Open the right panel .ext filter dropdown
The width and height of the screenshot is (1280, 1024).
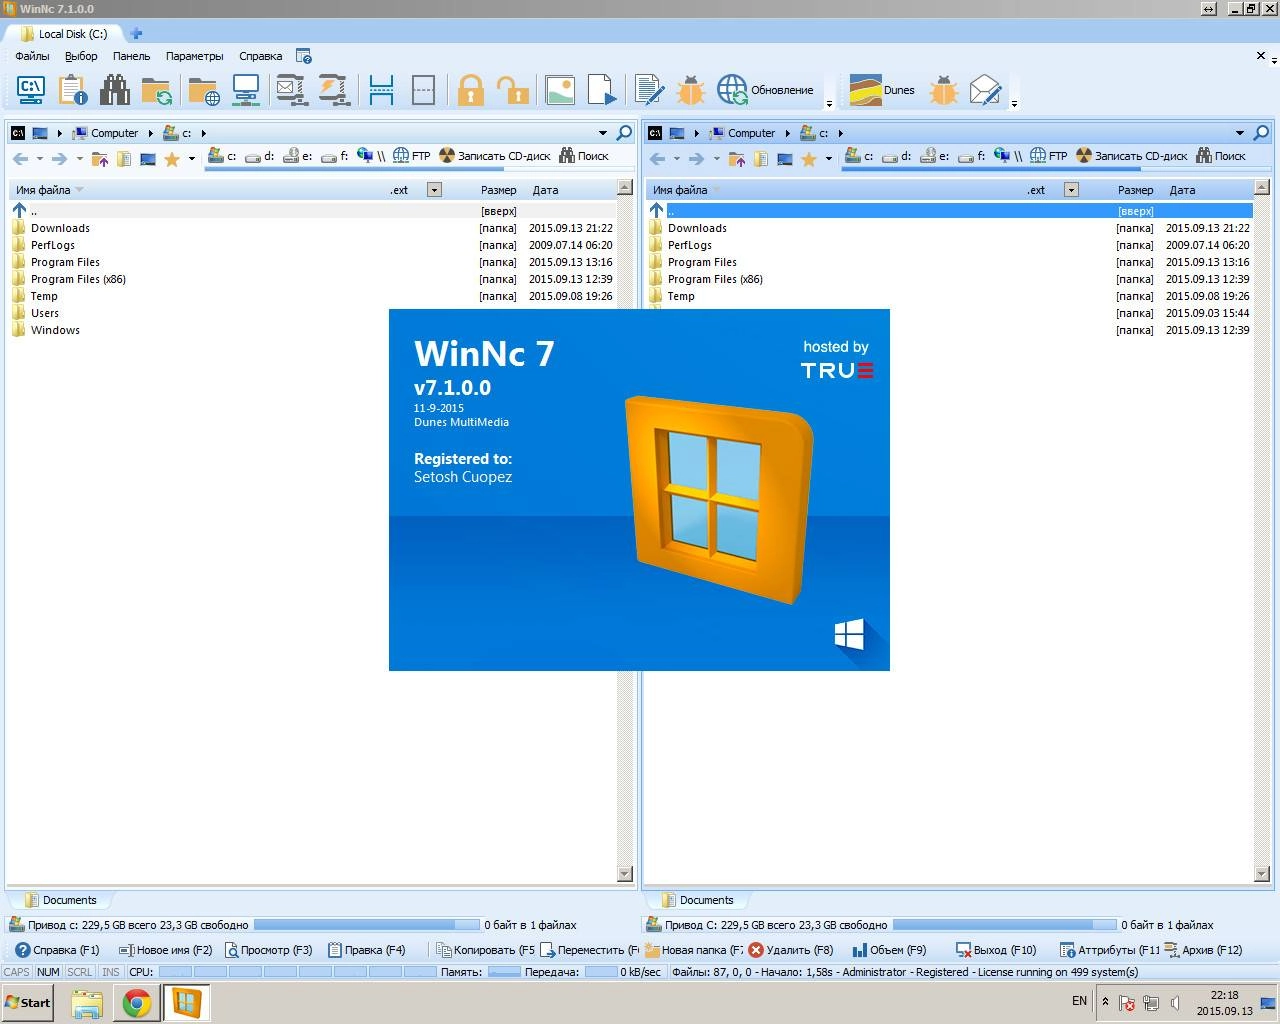[x=1071, y=189]
